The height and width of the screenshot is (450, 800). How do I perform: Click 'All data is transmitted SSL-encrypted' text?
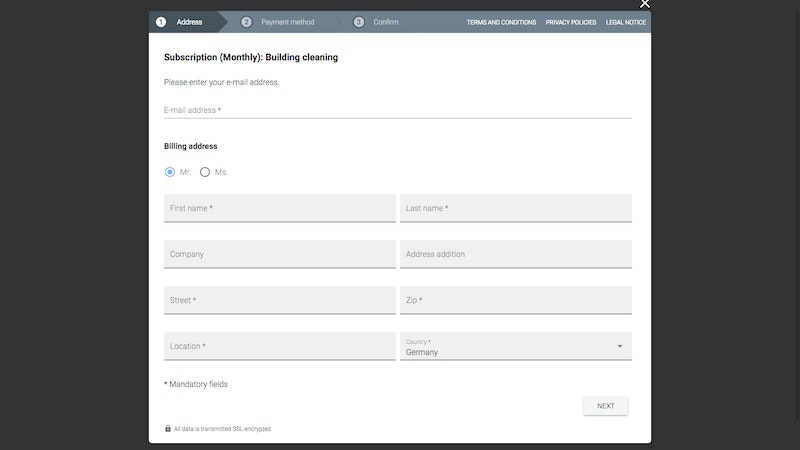point(222,429)
